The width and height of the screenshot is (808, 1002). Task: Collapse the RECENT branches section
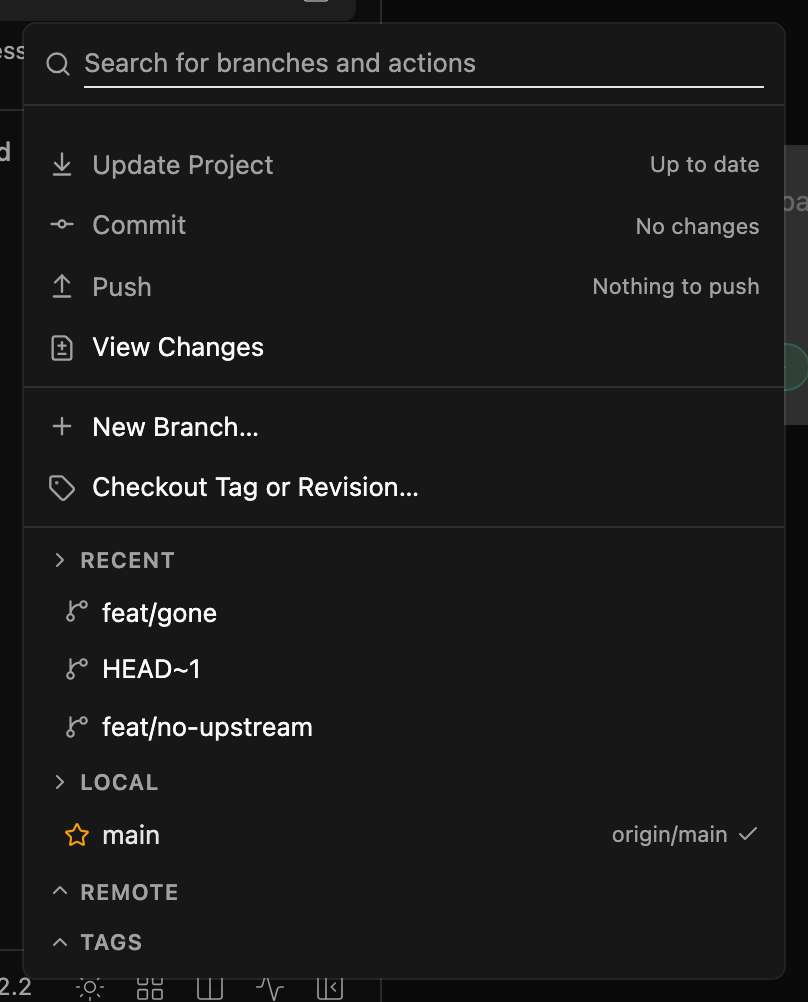point(59,560)
